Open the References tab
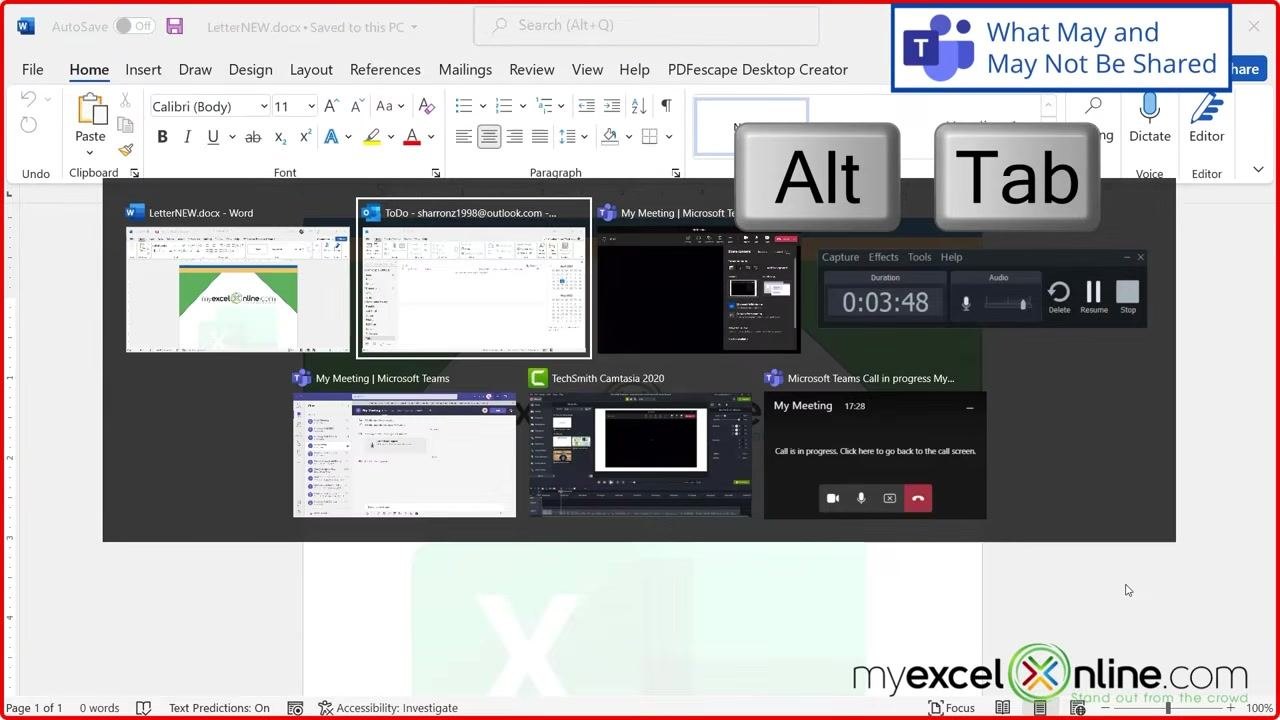1280x720 pixels. (x=385, y=69)
